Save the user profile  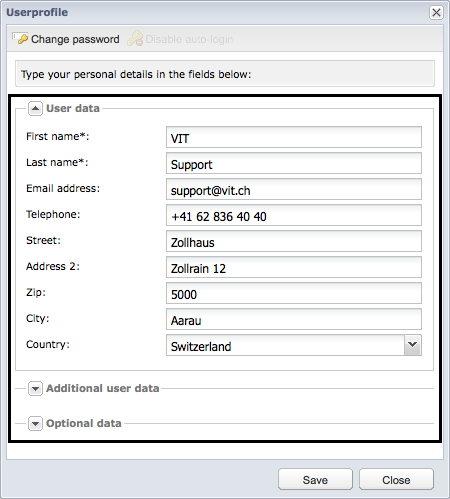coord(315,479)
